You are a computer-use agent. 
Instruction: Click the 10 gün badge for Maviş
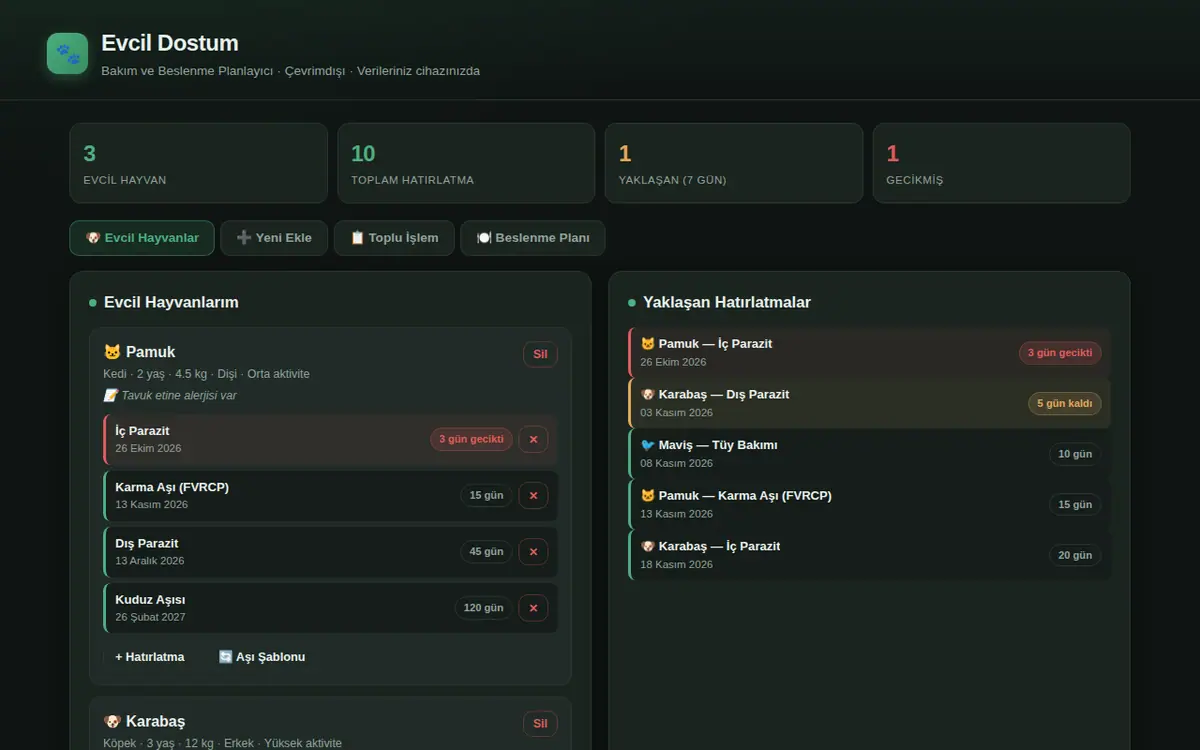click(x=1075, y=454)
